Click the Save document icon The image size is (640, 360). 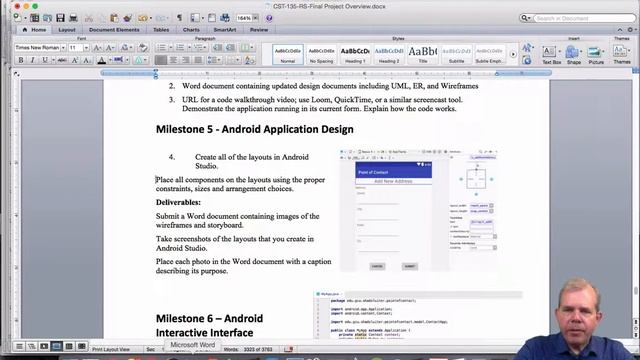pyautogui.click(x=60, y=18)
